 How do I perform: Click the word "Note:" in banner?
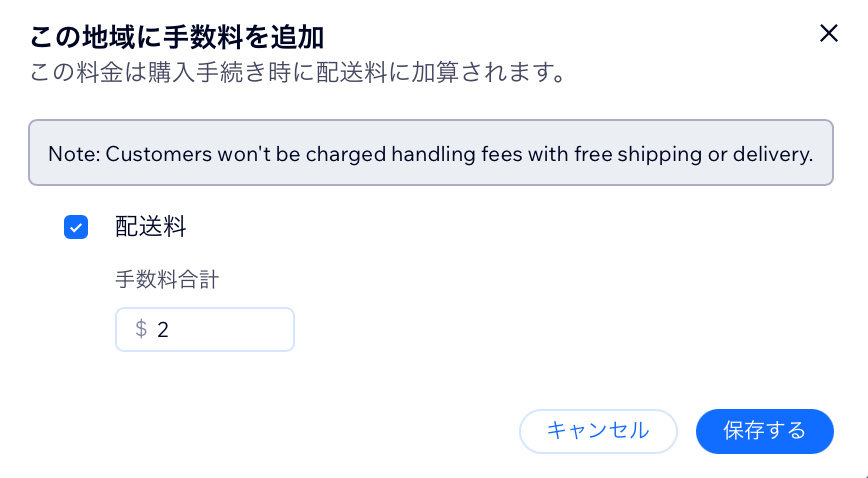74,154
